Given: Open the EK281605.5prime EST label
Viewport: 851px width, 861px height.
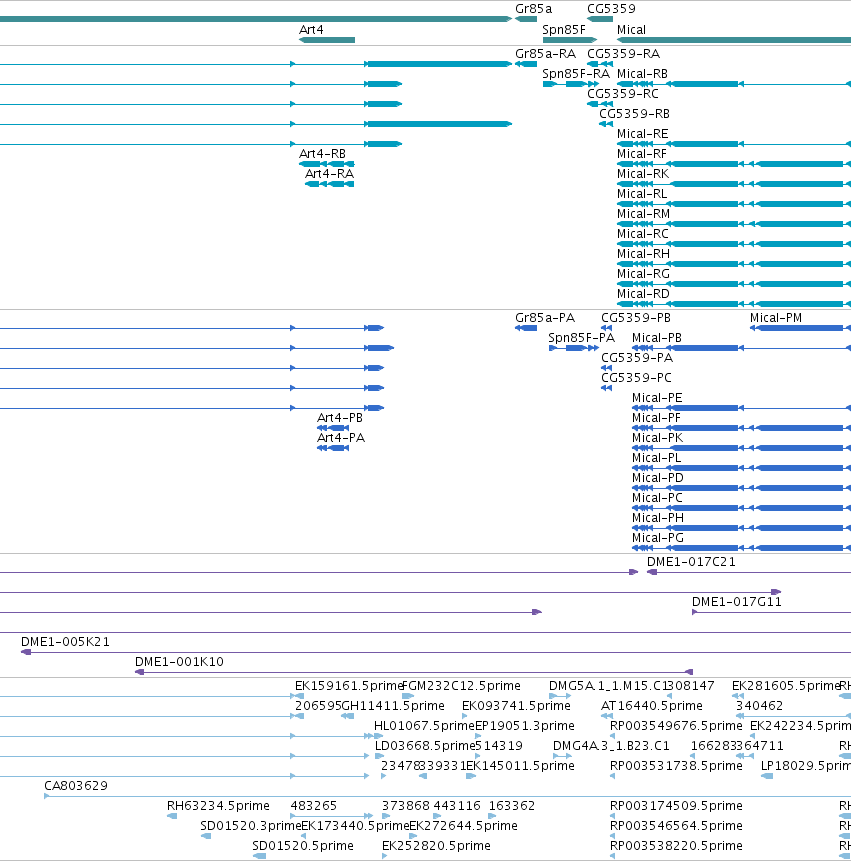Looking at the screenshot, I should (786, 686).
